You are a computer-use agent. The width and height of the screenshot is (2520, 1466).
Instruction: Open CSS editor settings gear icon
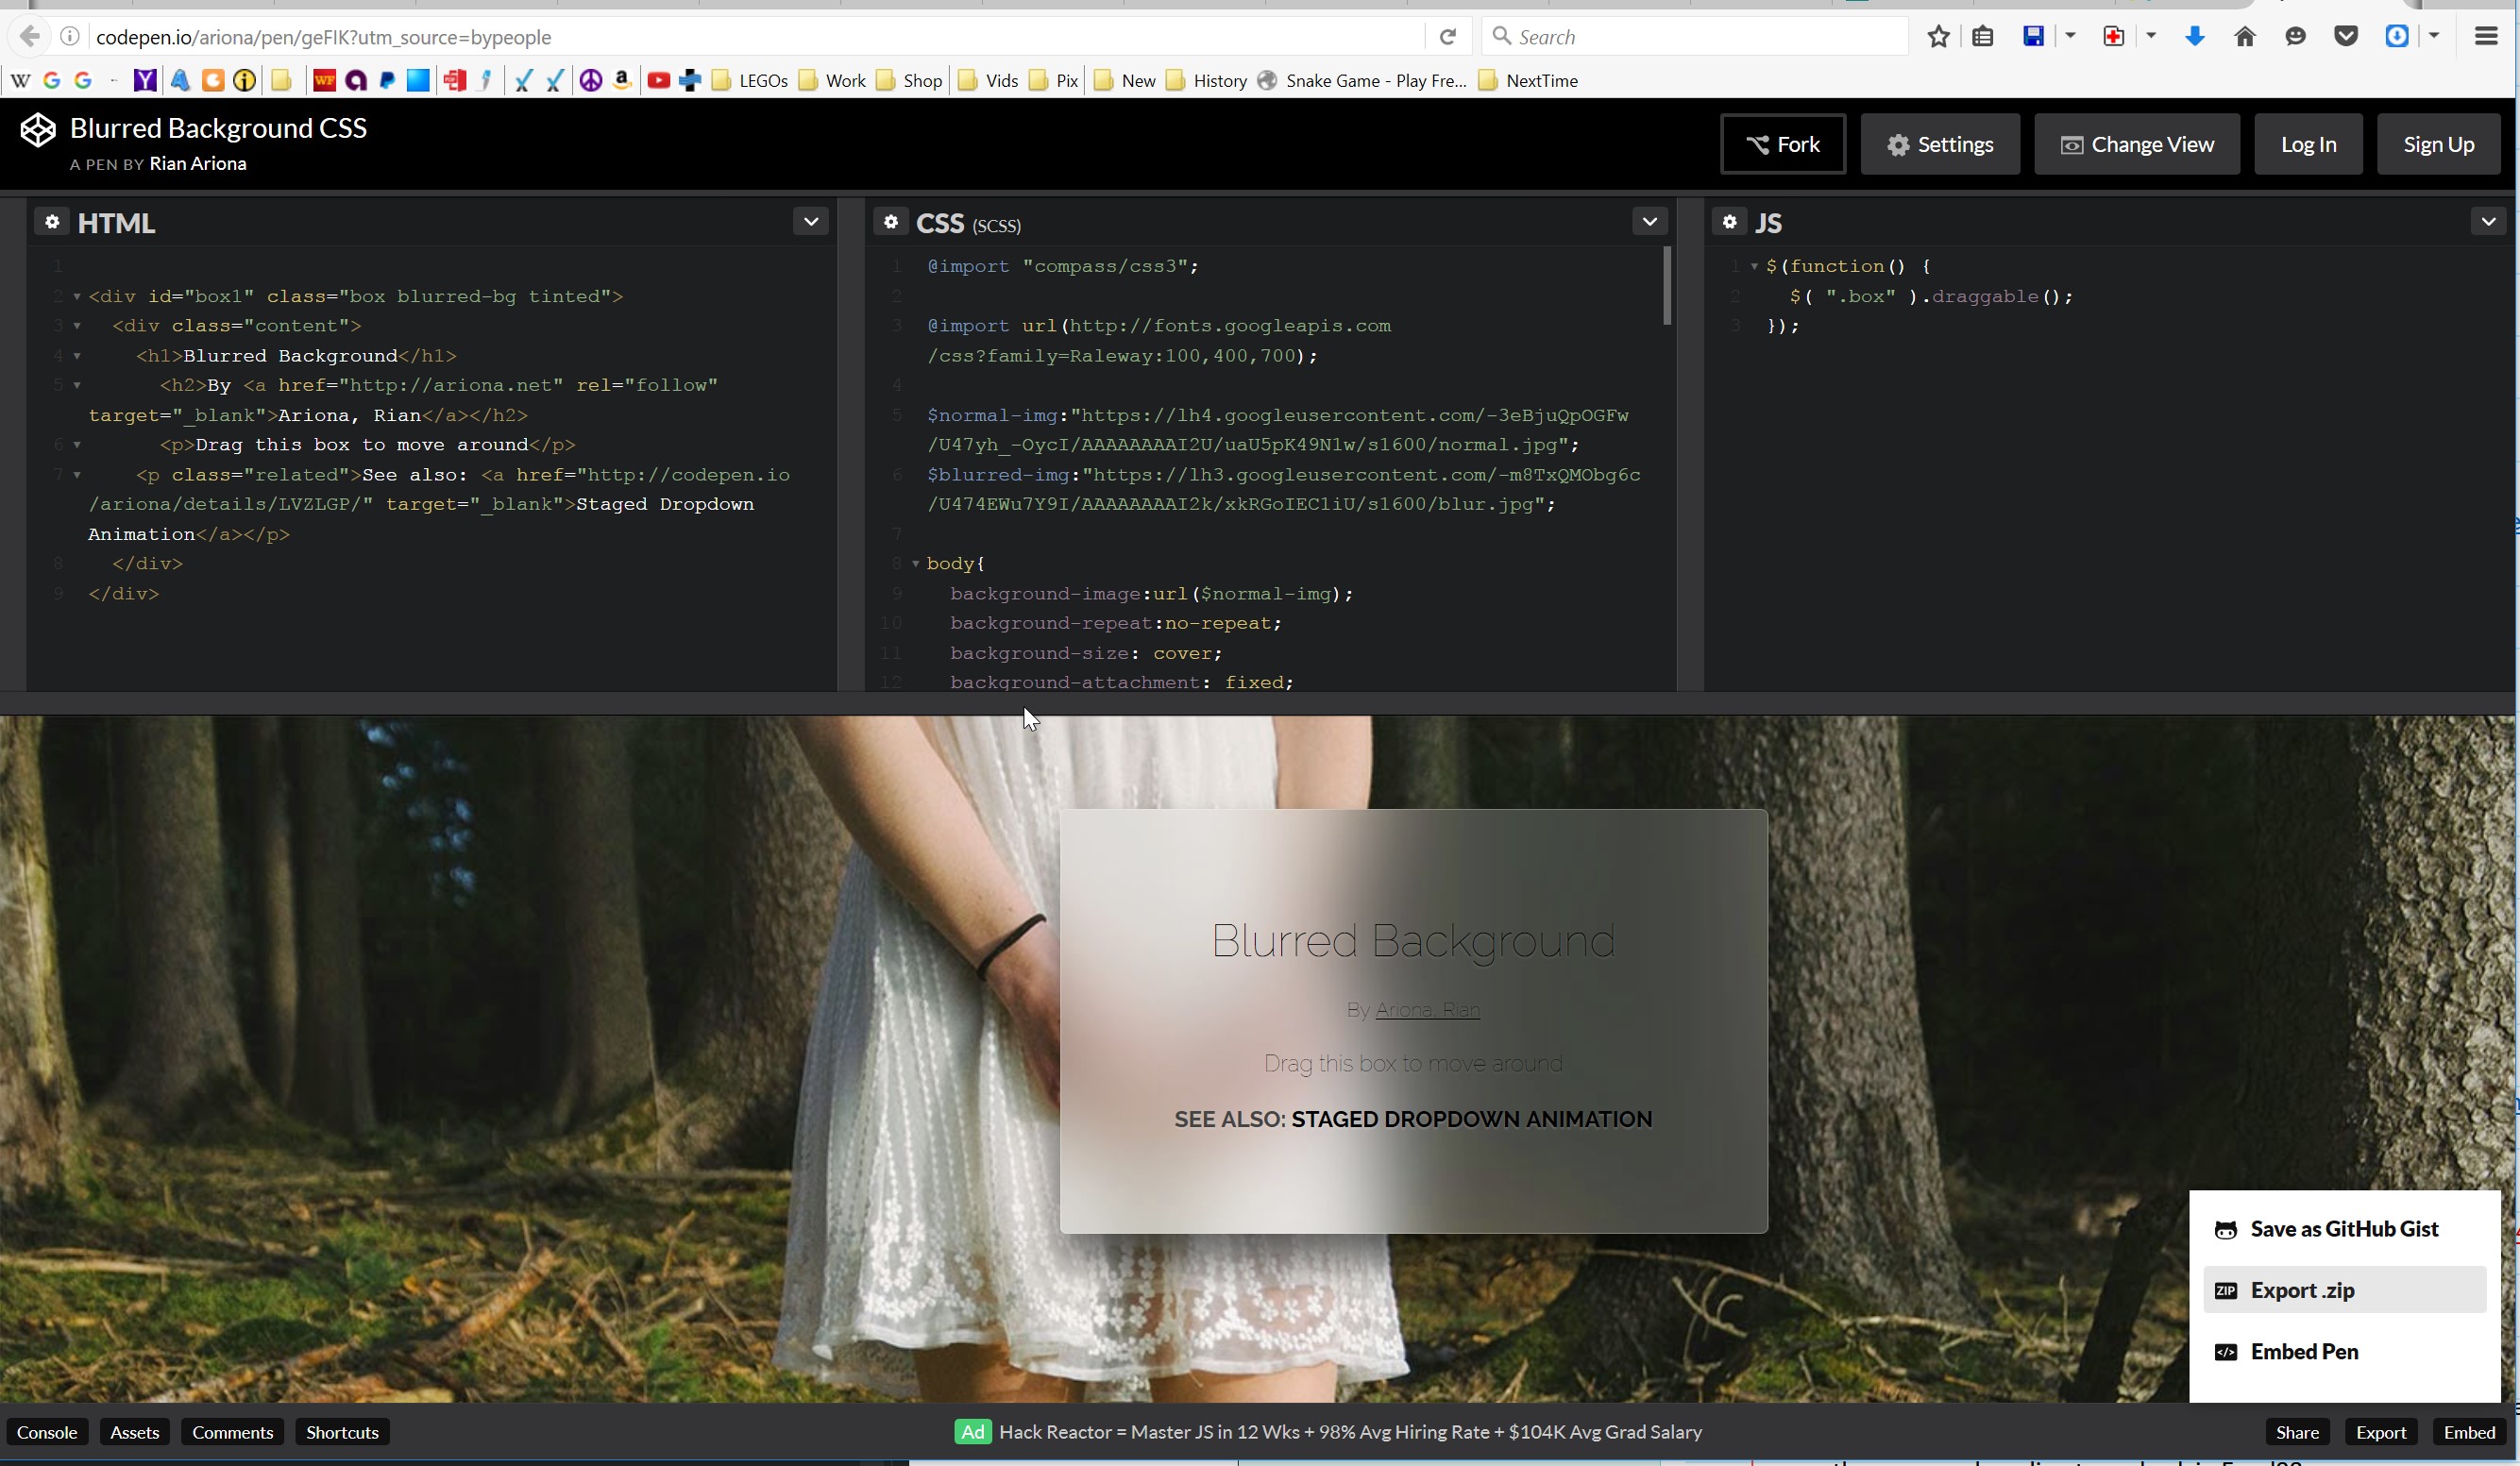click(890, 222)
